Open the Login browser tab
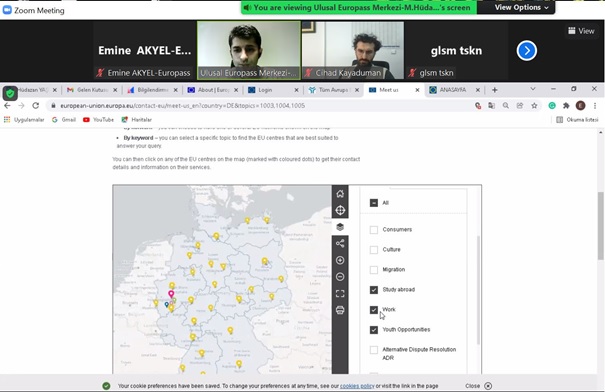605x392 pixels. pos(273,90)
